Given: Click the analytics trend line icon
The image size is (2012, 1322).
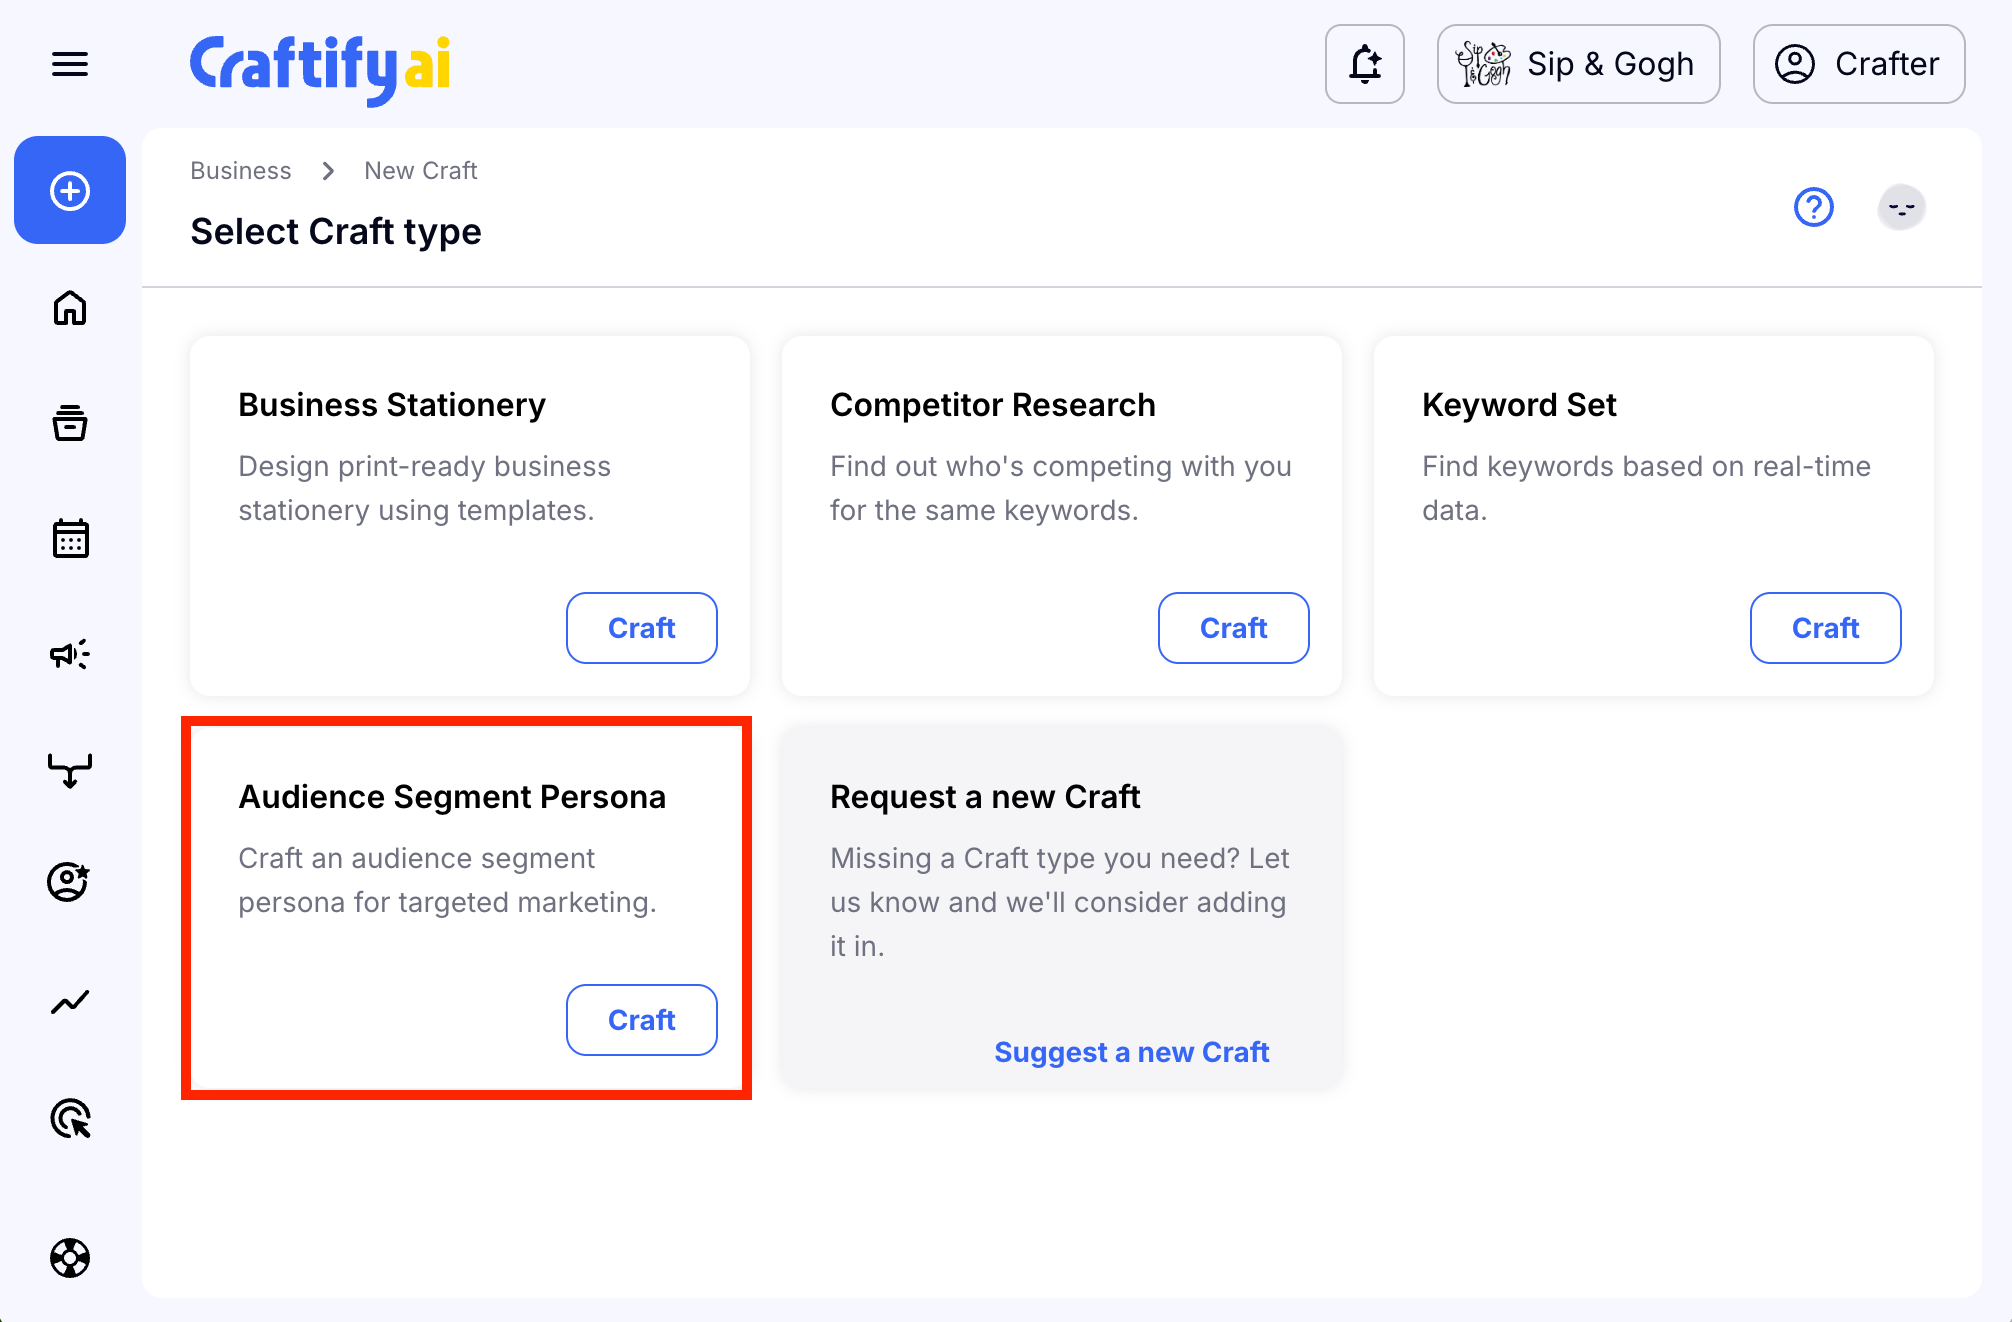Looking at the screenshot, I should (x=70, y=1002).
